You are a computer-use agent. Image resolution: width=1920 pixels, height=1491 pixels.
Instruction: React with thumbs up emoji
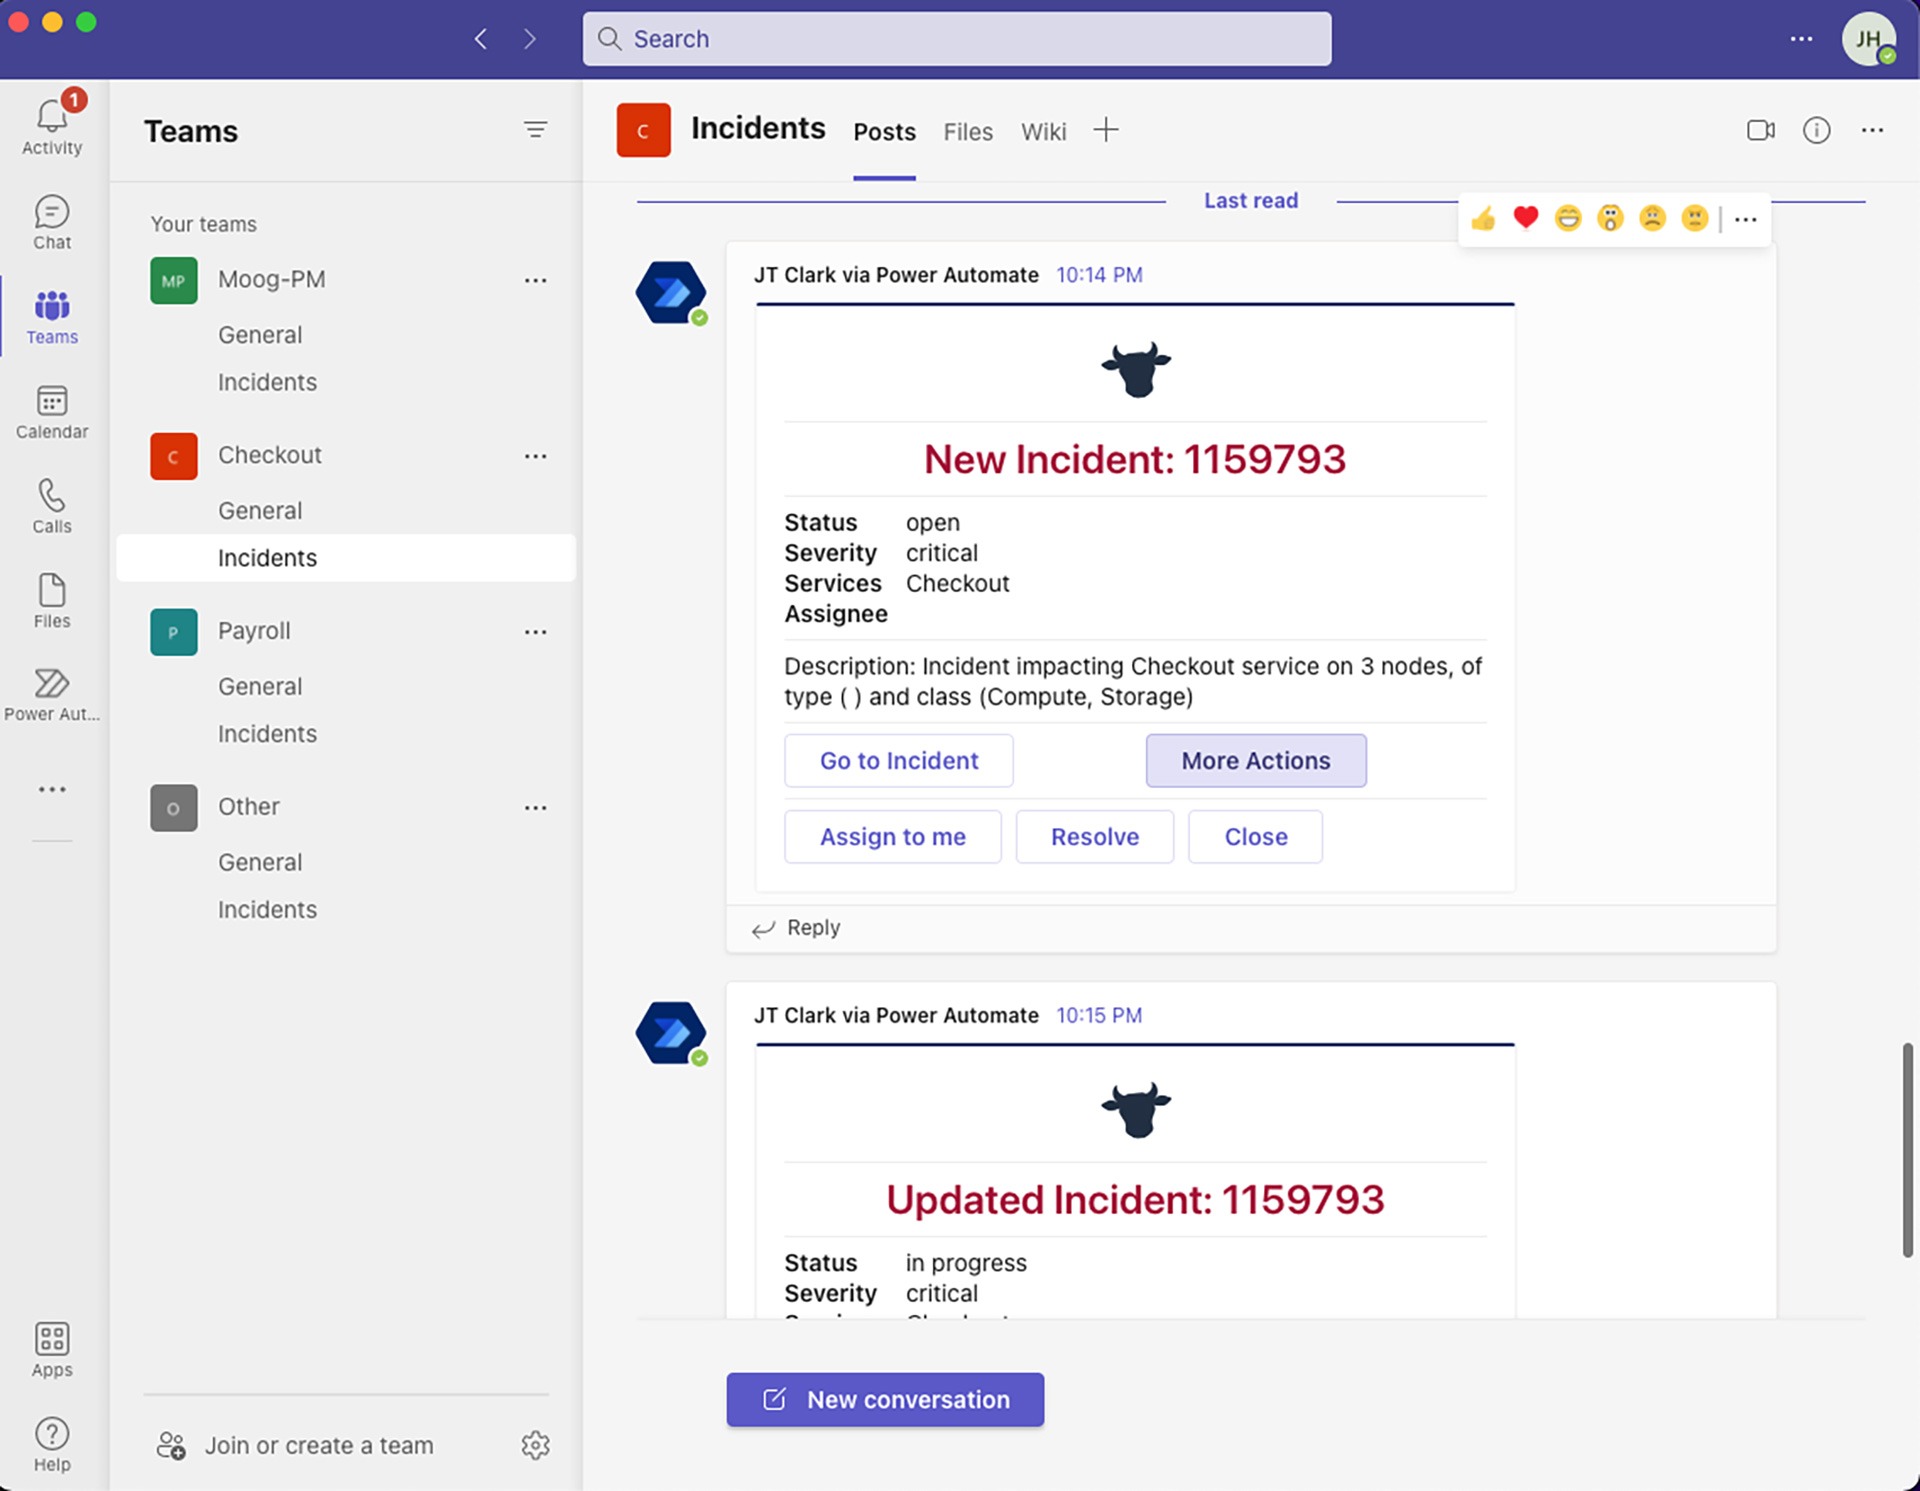1483,218
